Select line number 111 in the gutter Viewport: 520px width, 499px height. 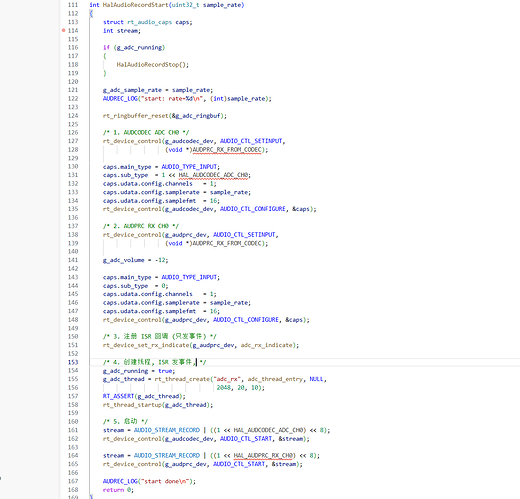[x=73, y=5]
